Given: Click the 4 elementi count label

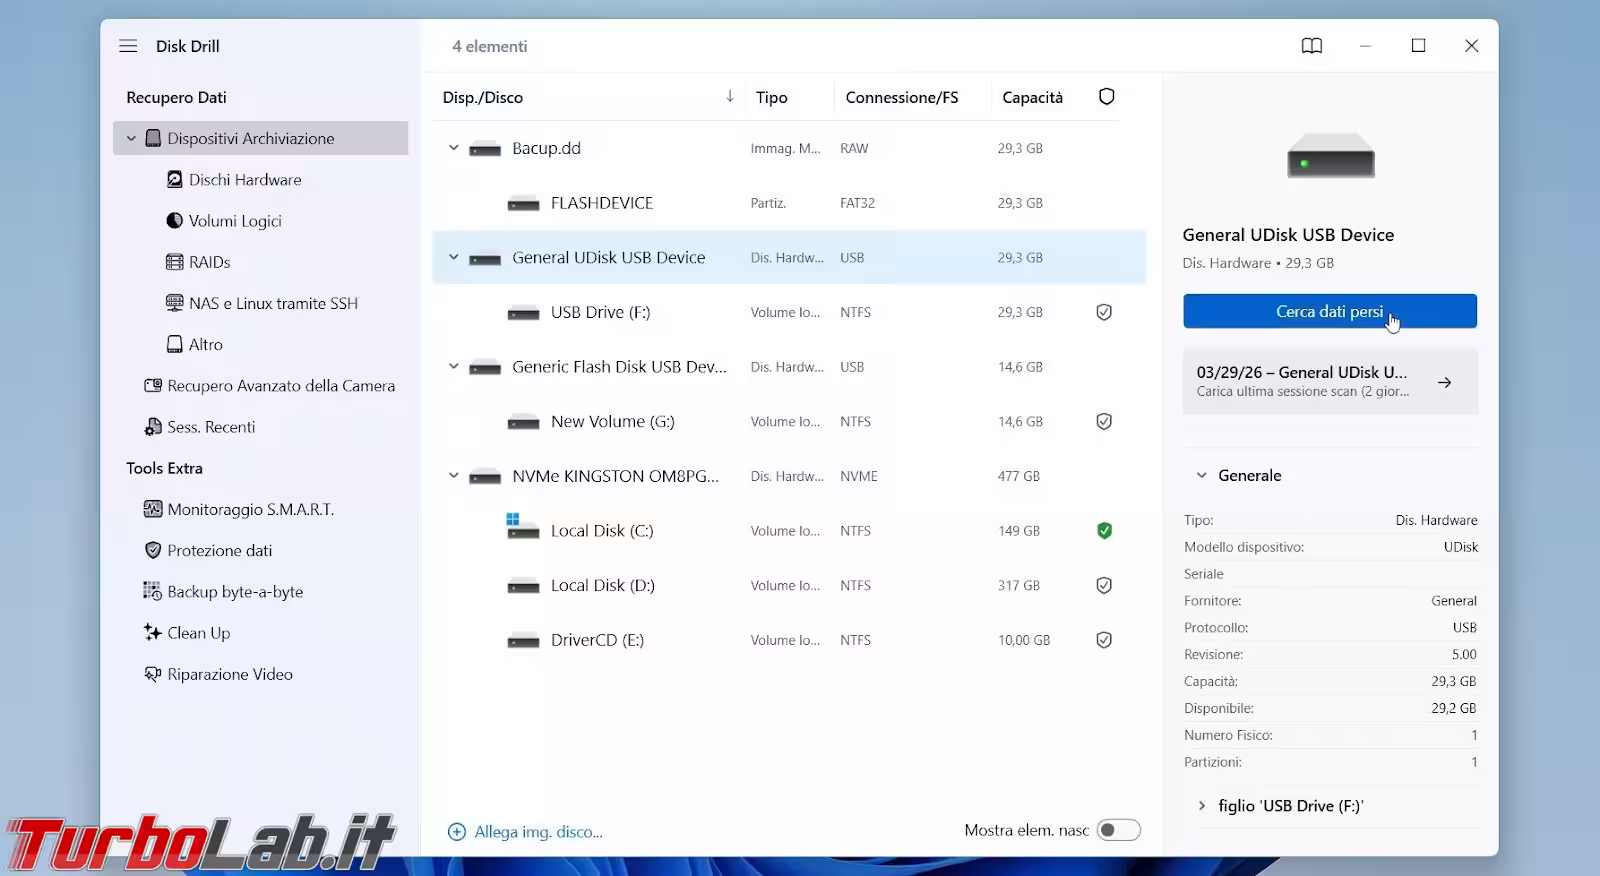Looking at the screenshot, I should pyautogui.click(x=489, y=46).
